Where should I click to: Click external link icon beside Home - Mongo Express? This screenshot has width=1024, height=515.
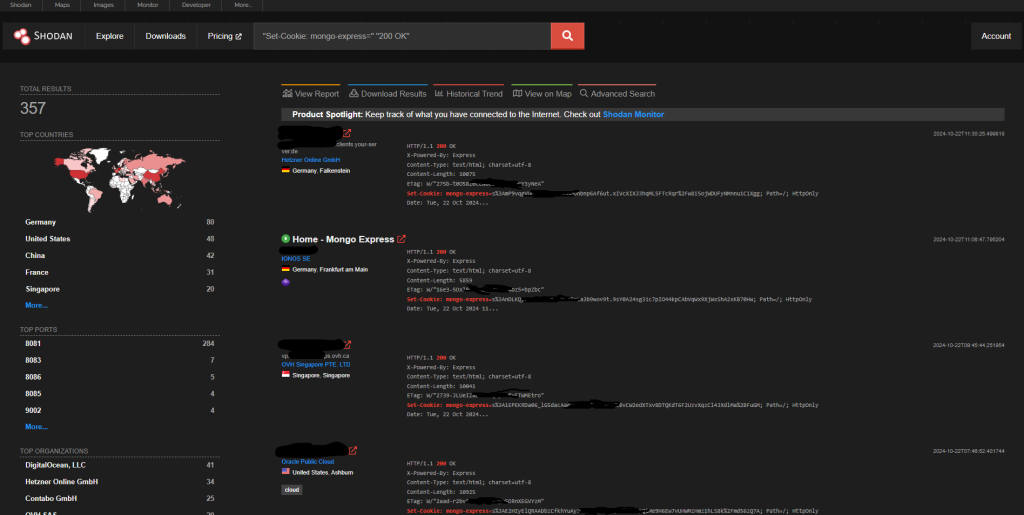402,239
